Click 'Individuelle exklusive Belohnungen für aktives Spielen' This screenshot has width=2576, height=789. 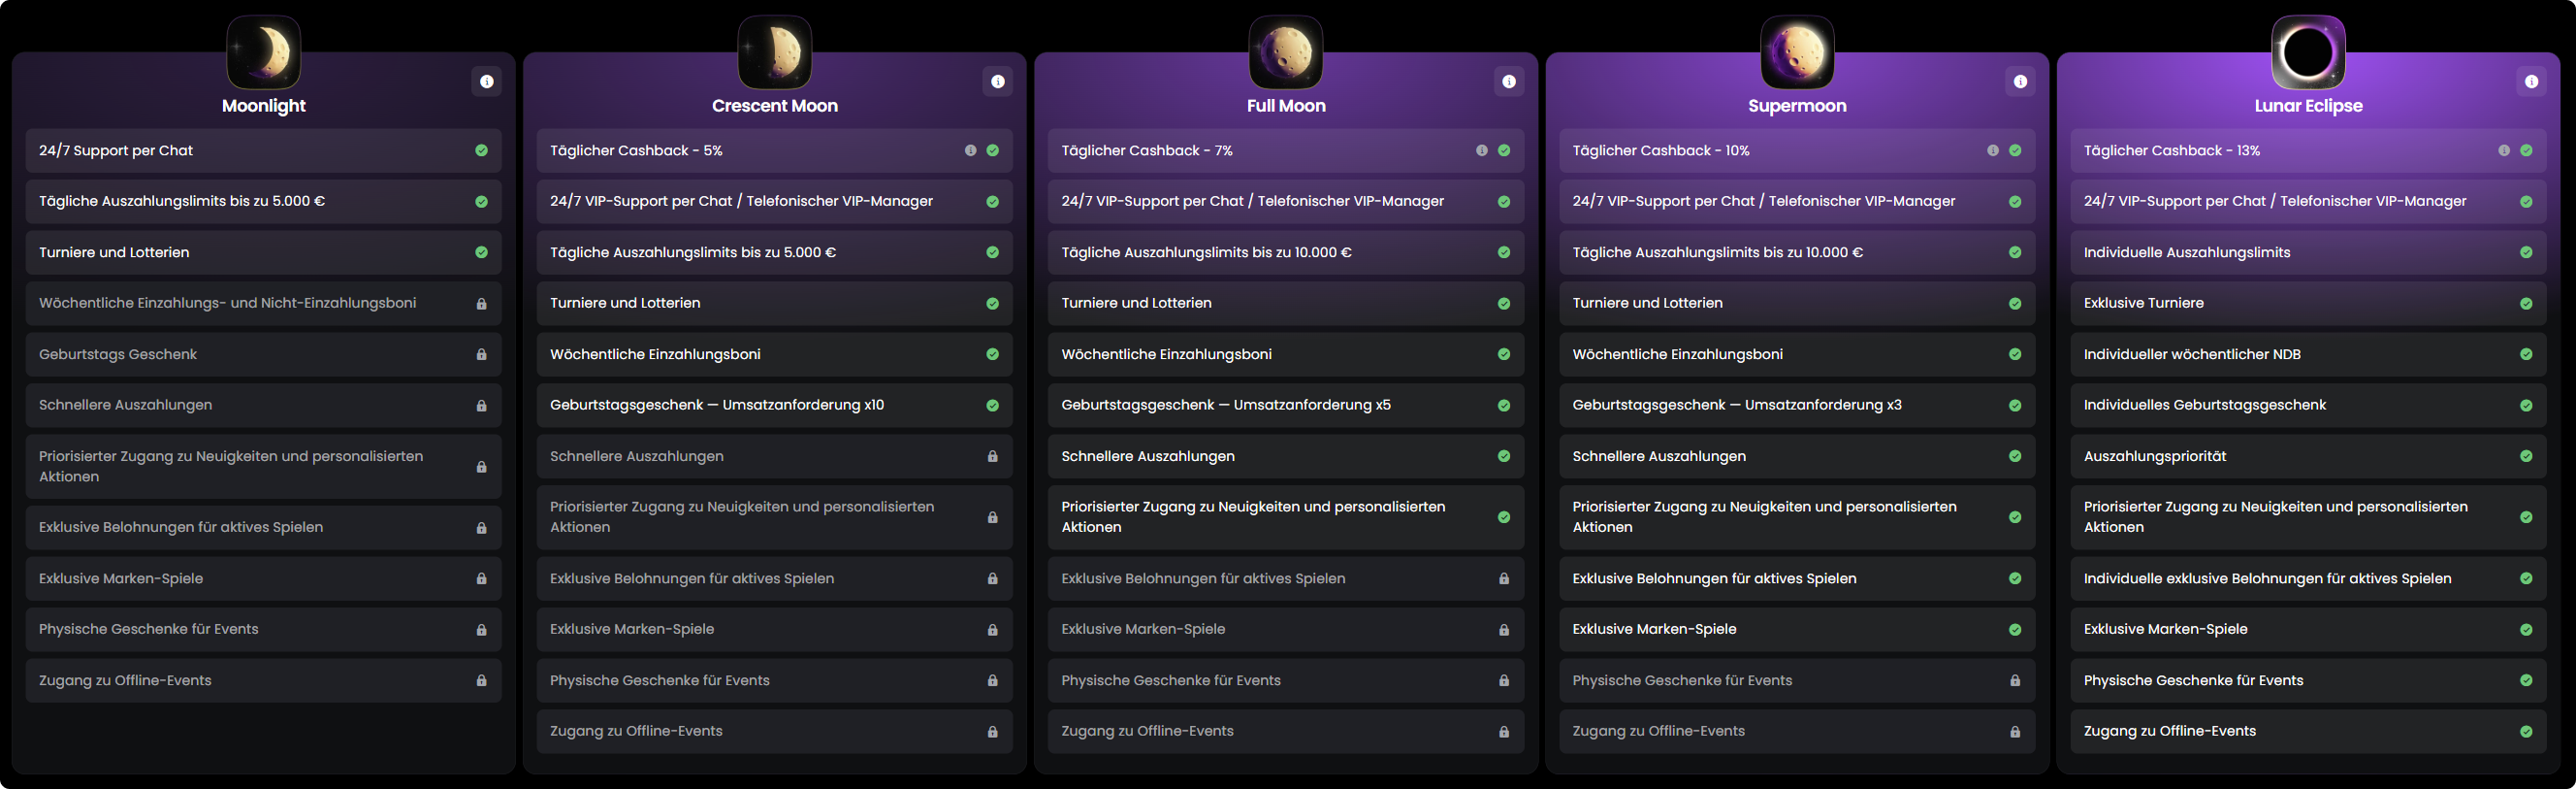(x=2267, y=579)
